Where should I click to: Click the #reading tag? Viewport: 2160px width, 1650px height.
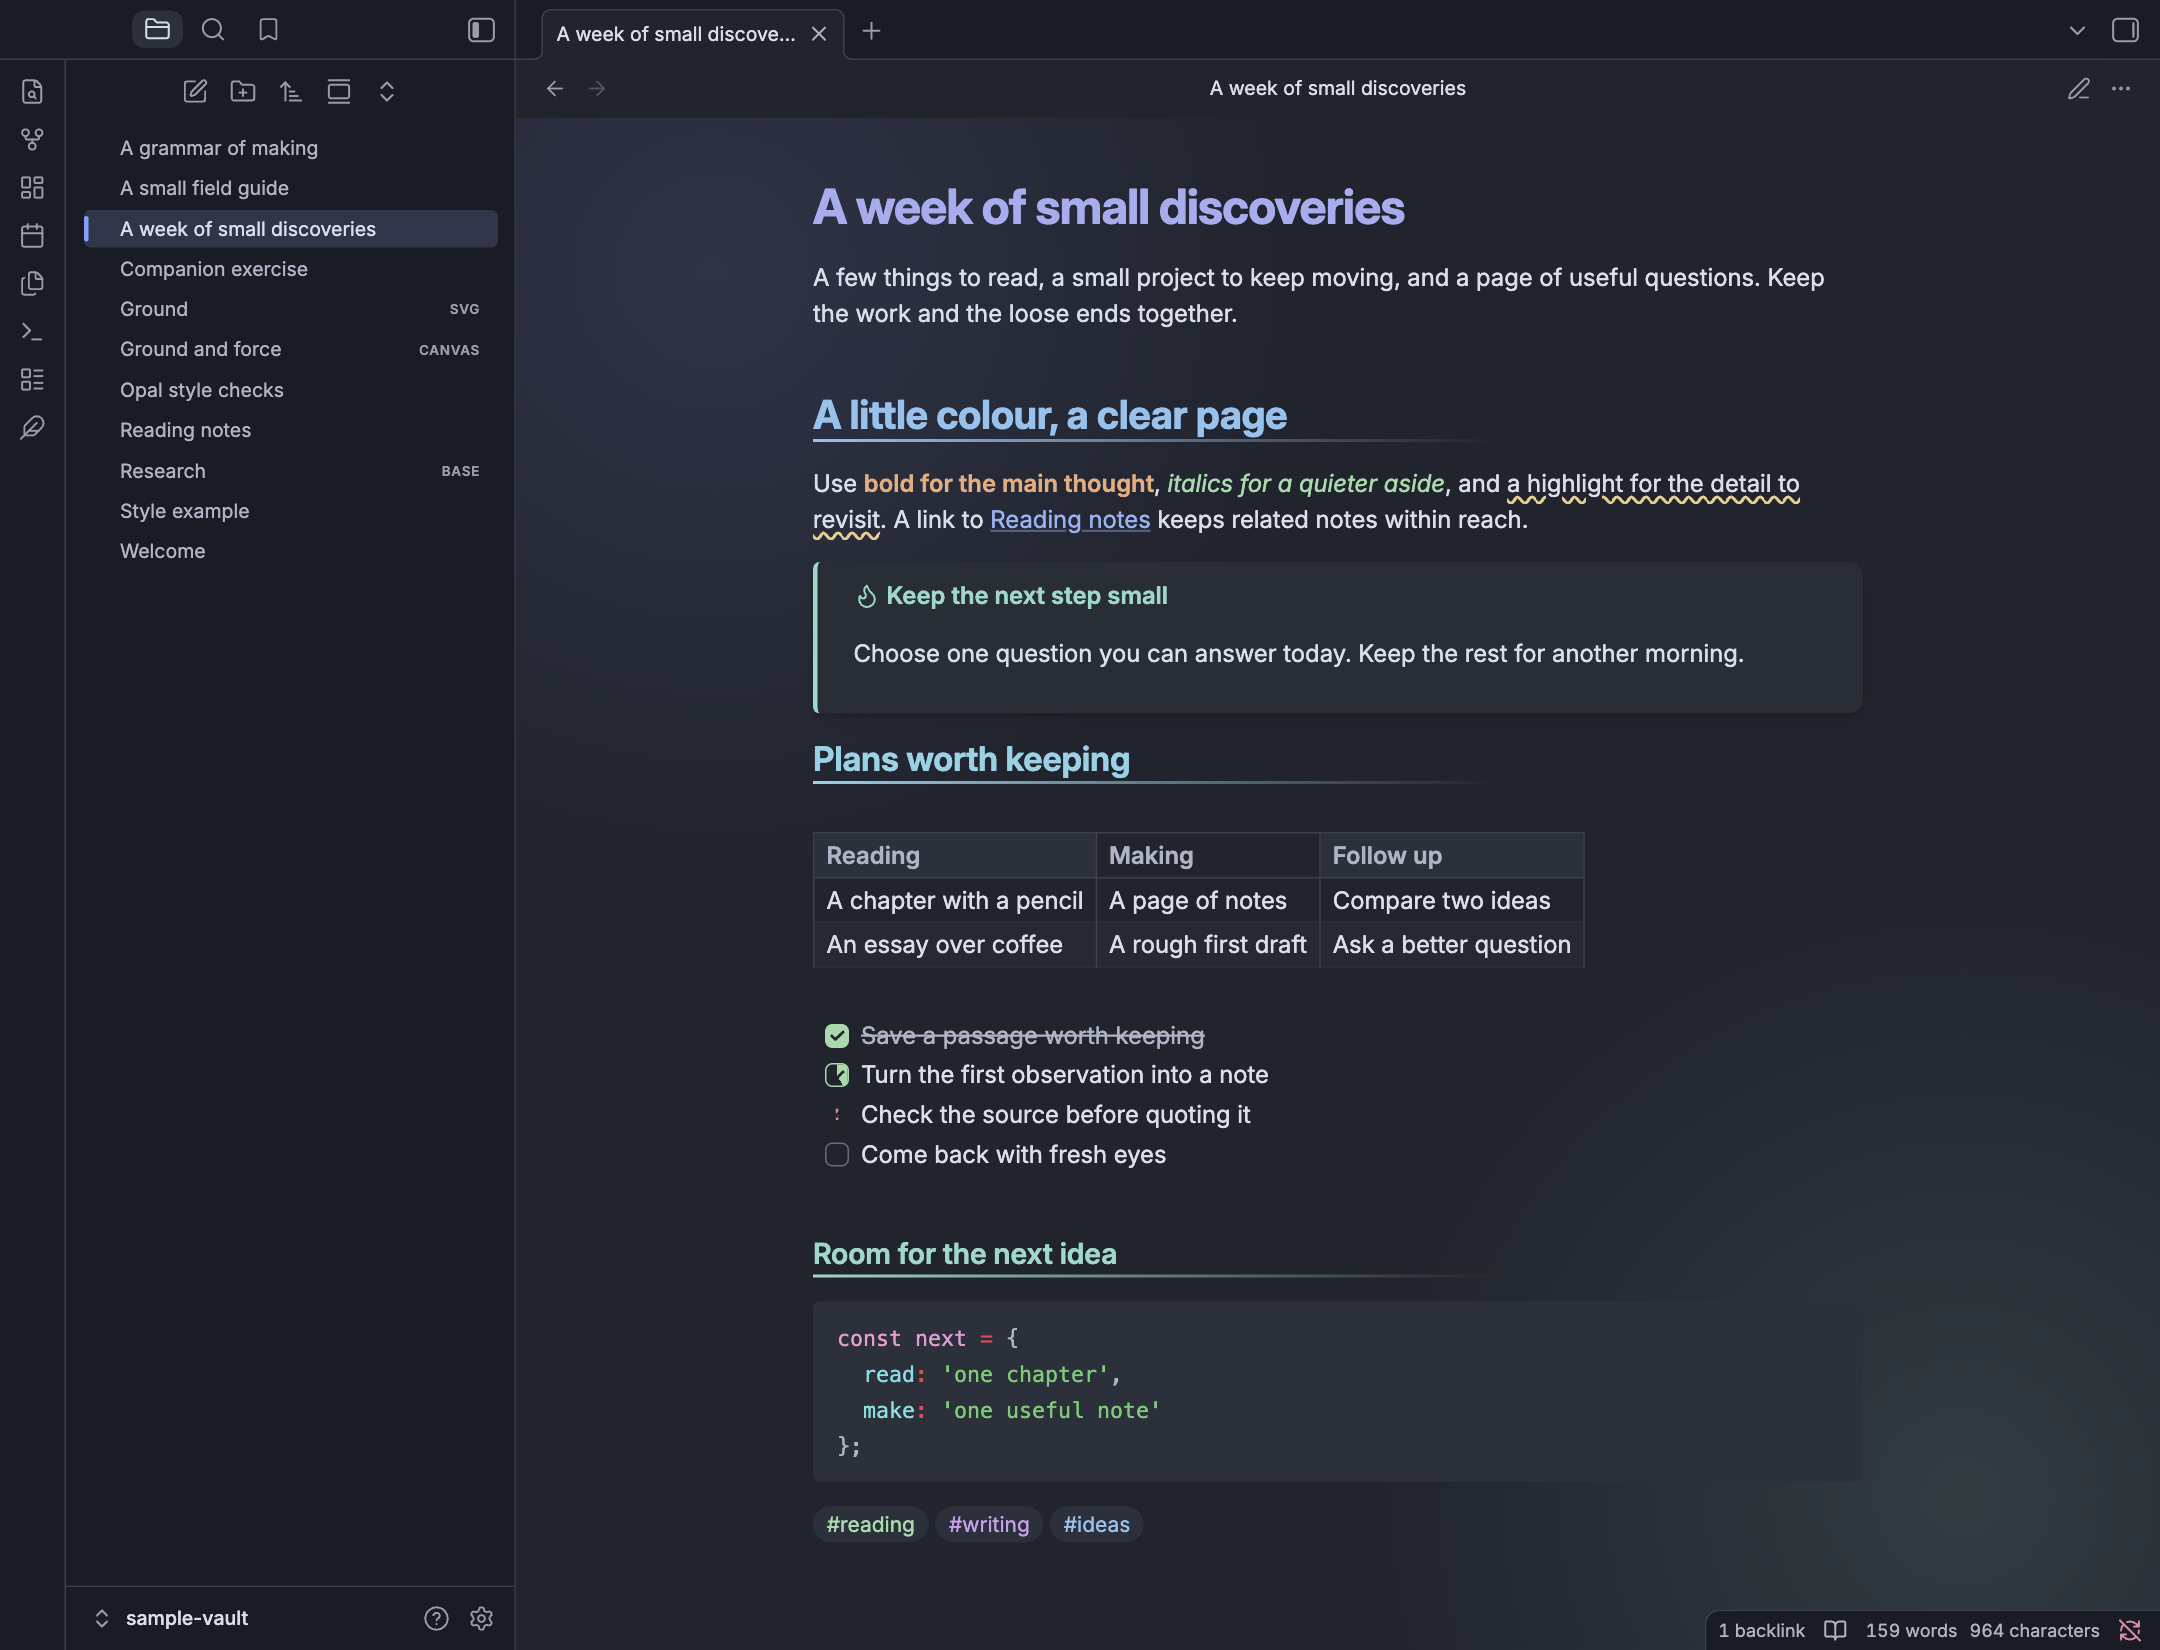(870, 1525)
